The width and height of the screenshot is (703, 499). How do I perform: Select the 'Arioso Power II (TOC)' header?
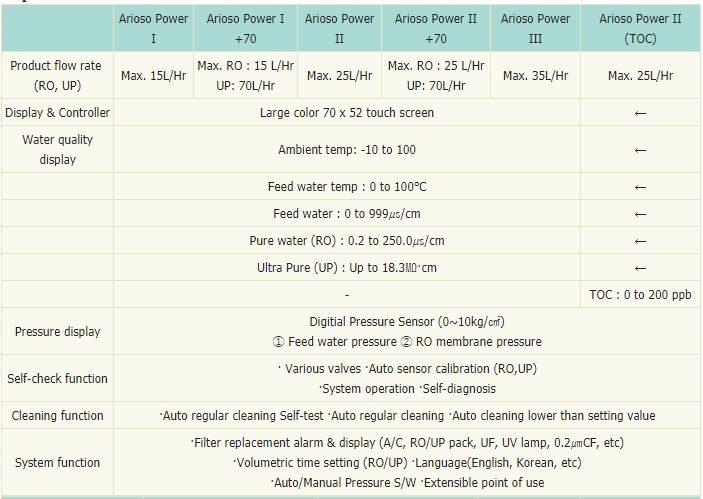(640, 28)
